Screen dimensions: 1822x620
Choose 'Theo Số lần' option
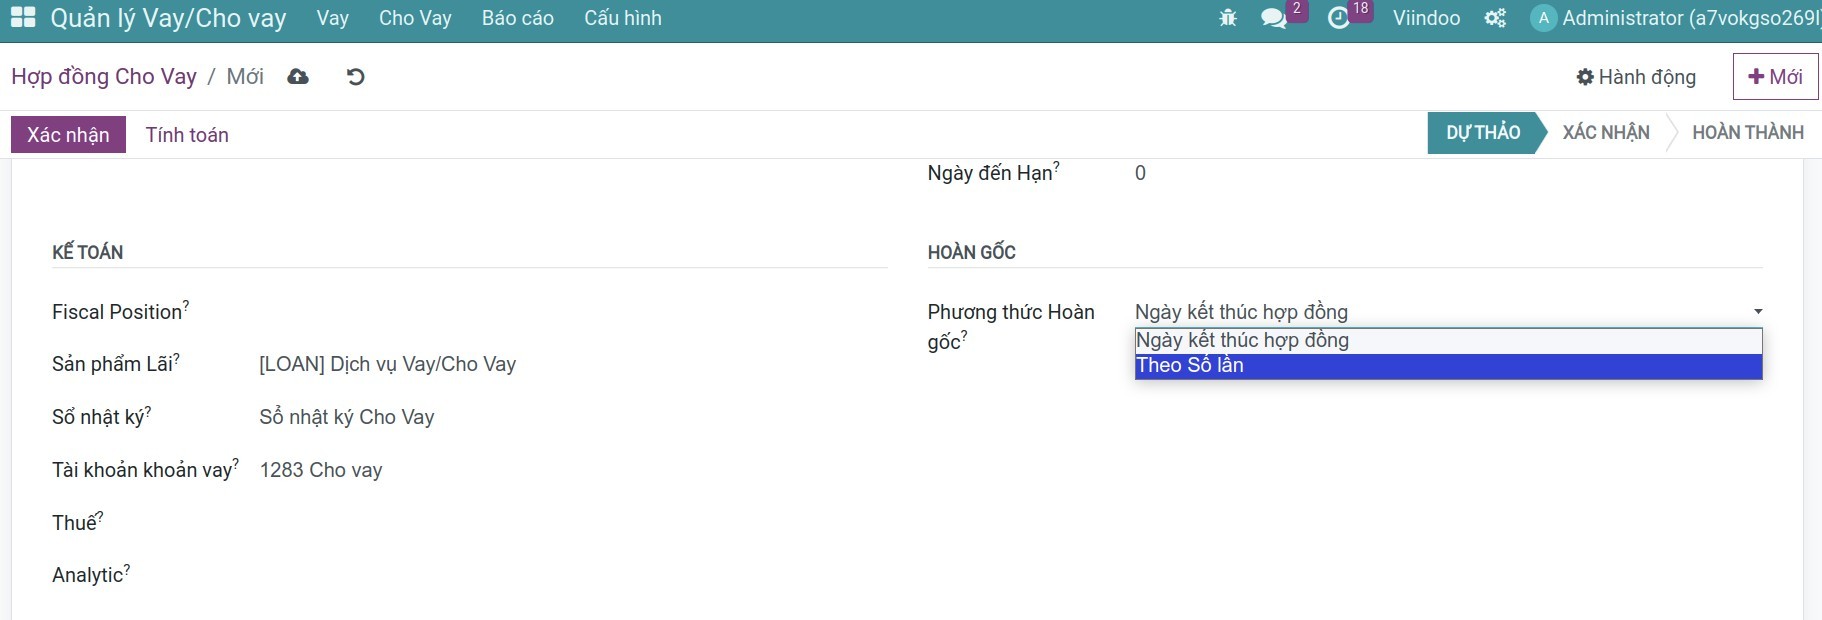1448,366
